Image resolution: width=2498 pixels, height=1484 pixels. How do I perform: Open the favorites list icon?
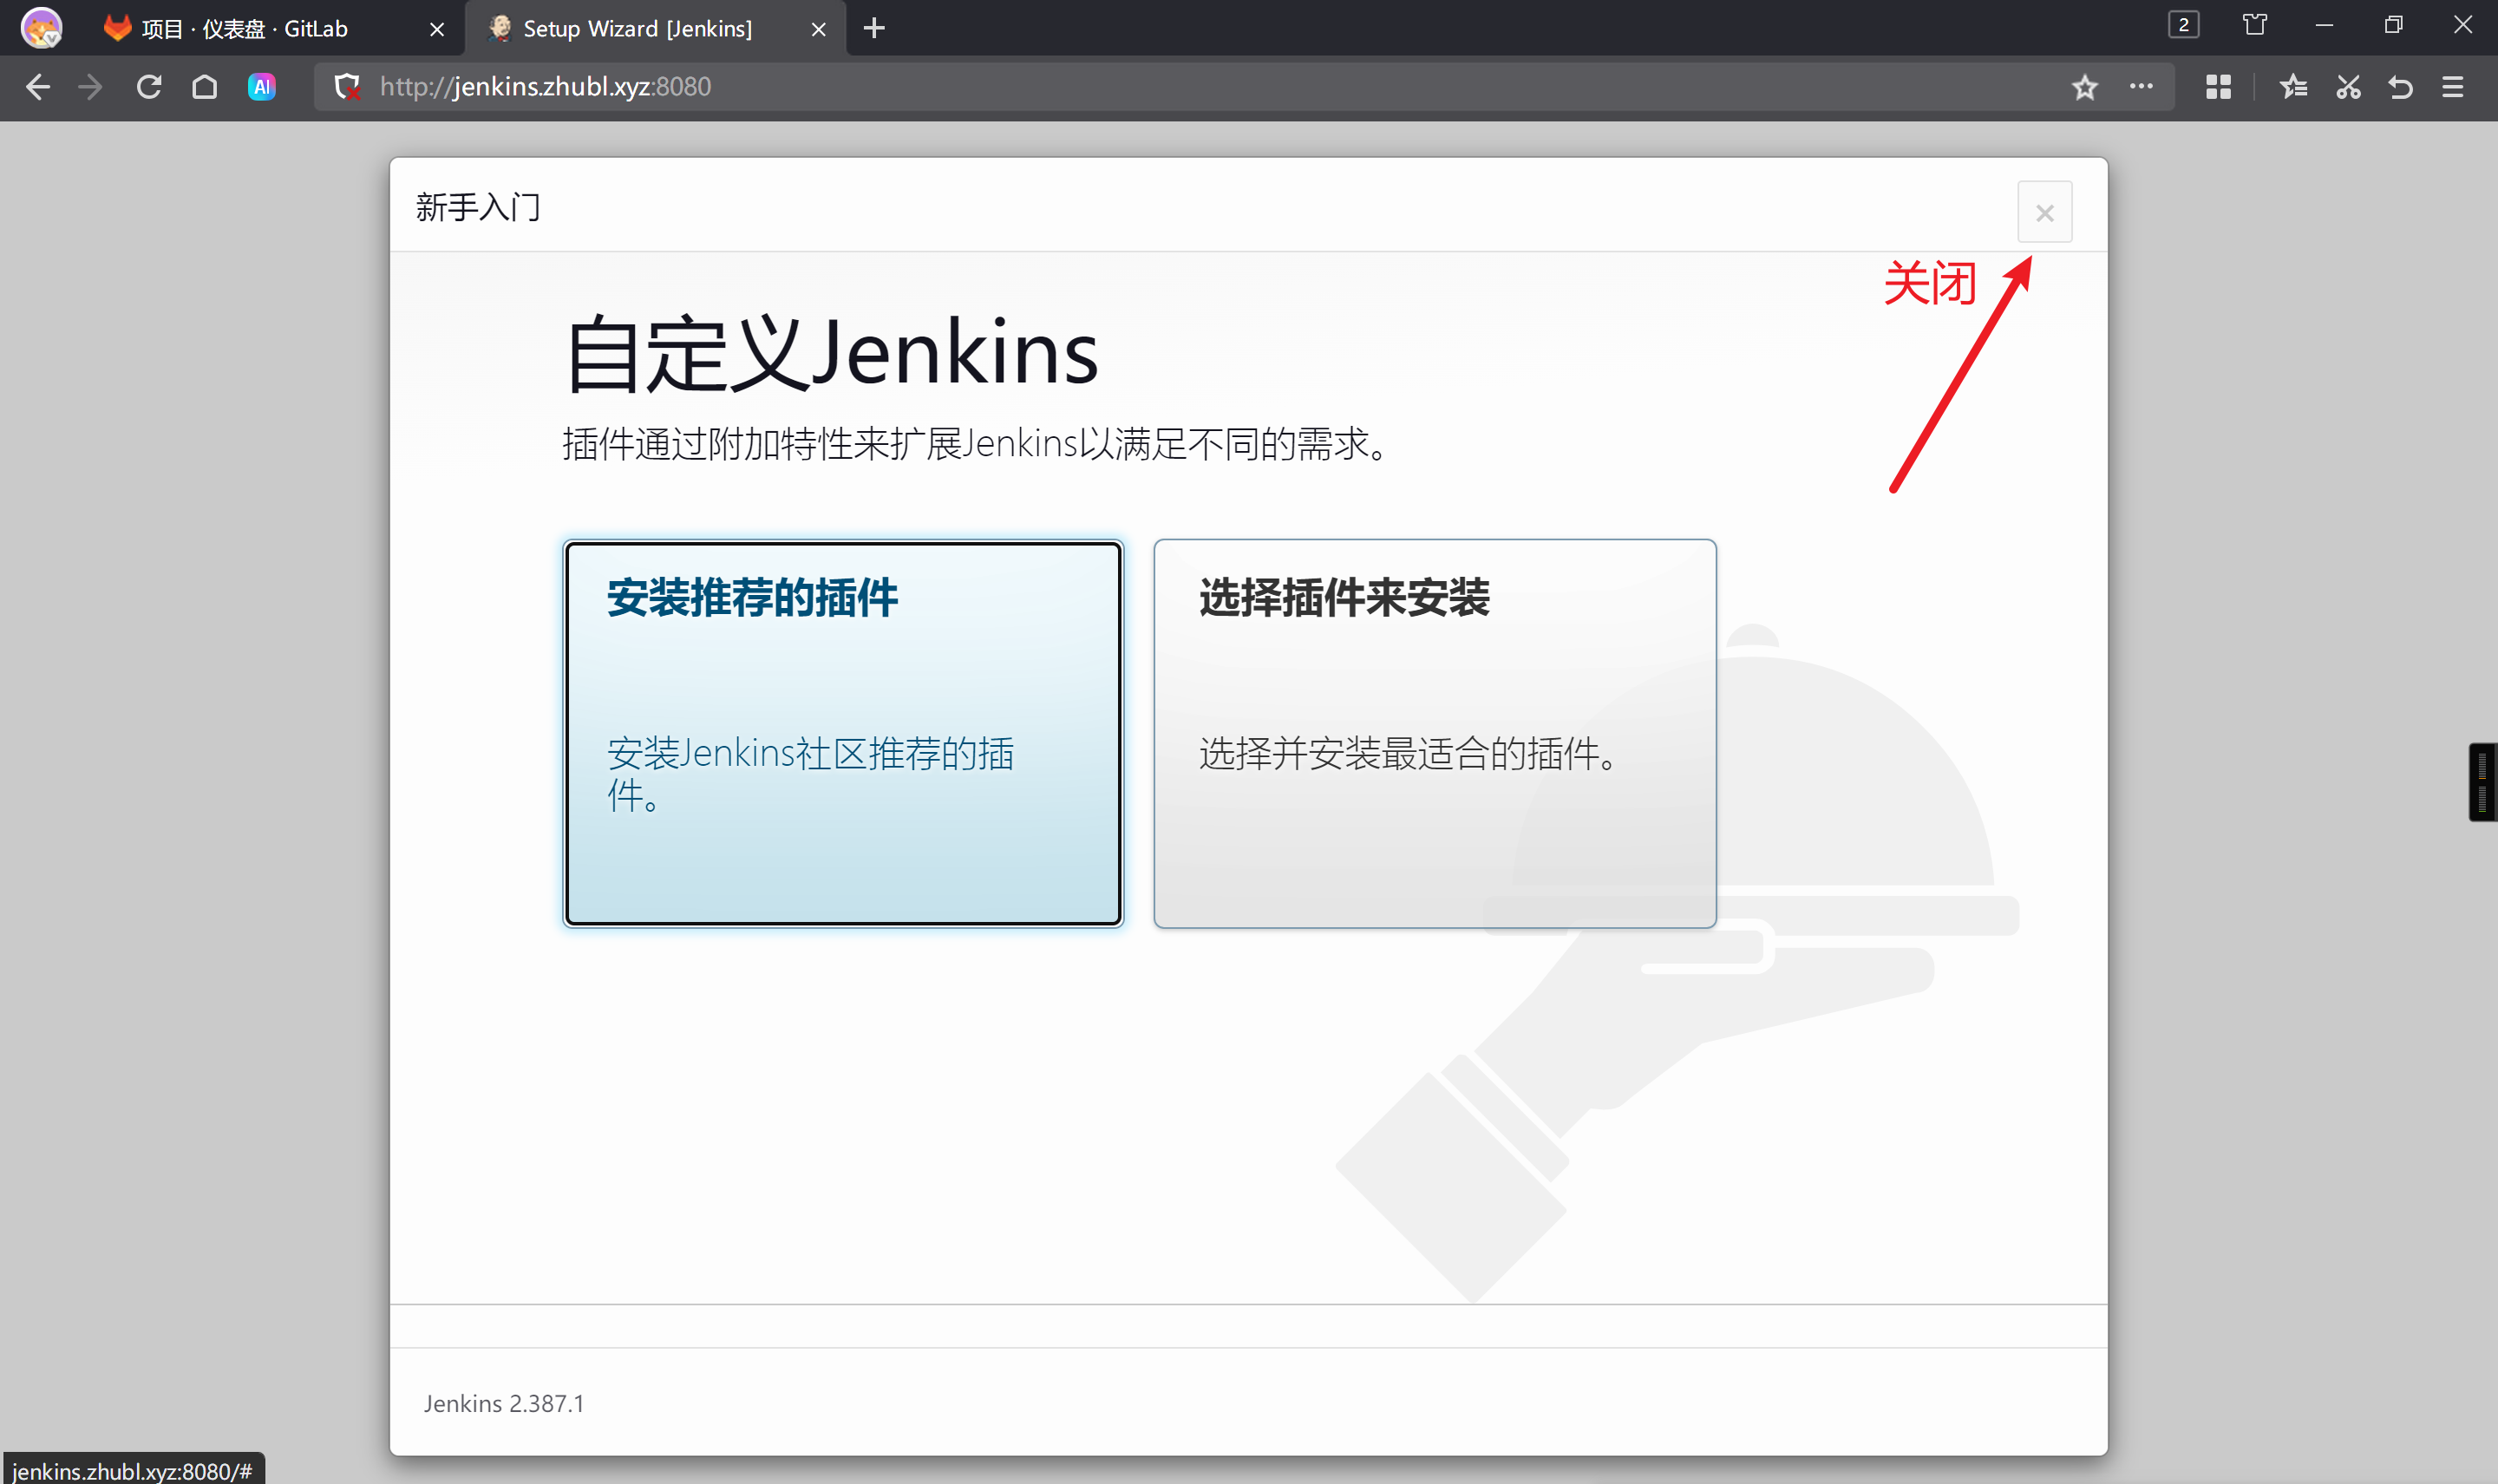[2293, 87]
